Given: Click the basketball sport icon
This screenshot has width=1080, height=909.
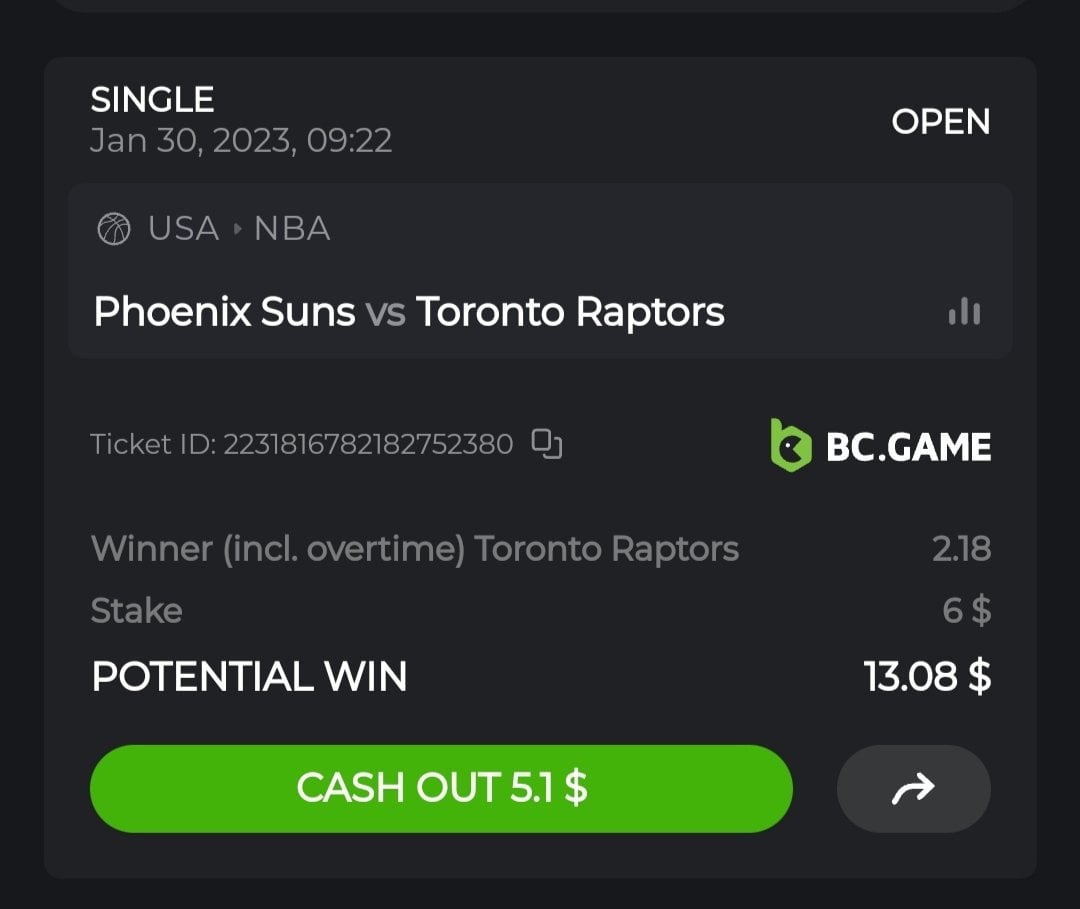Looking at the screenshot, I should point(113,229).
